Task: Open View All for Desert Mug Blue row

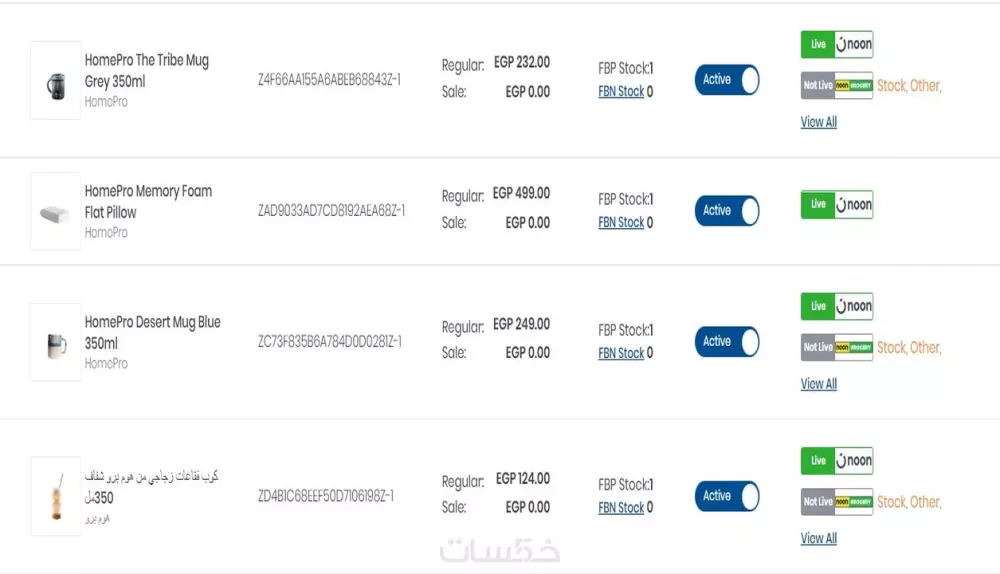Action: pyautogui.click(x=818, y=384)
